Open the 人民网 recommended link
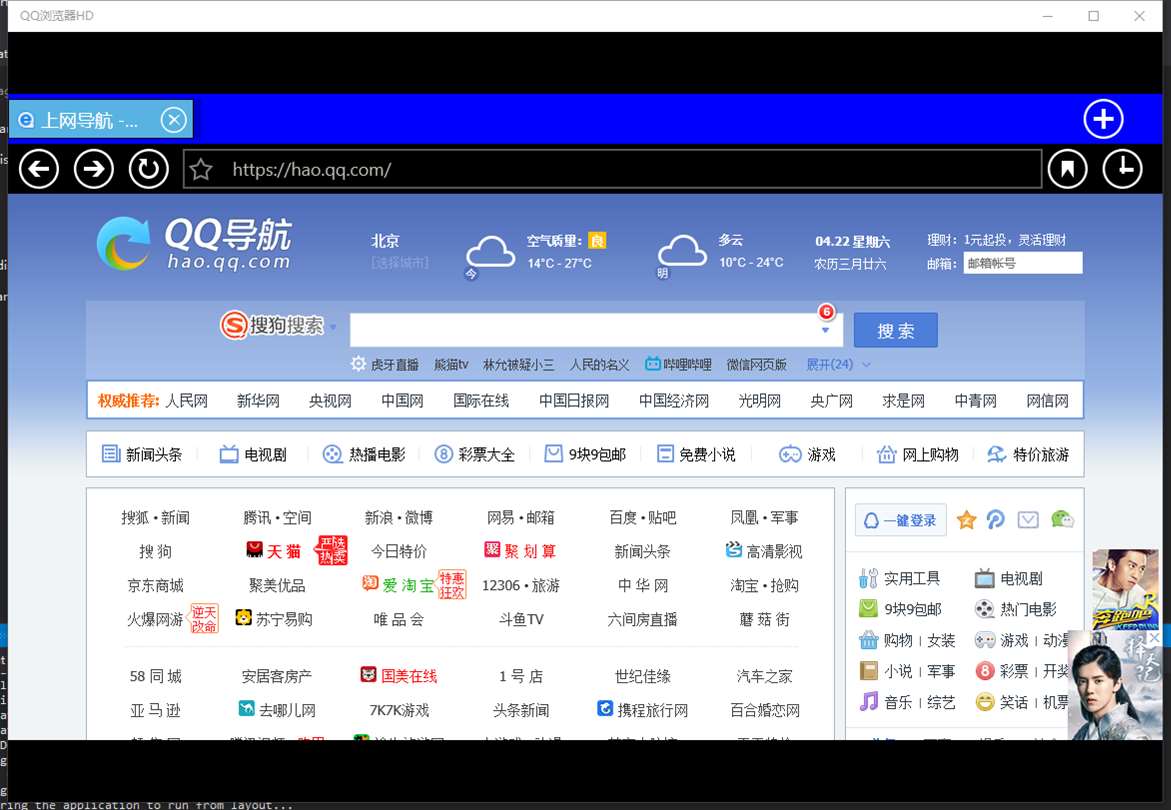Viewport: 1171px width, 810px height. 186,401
